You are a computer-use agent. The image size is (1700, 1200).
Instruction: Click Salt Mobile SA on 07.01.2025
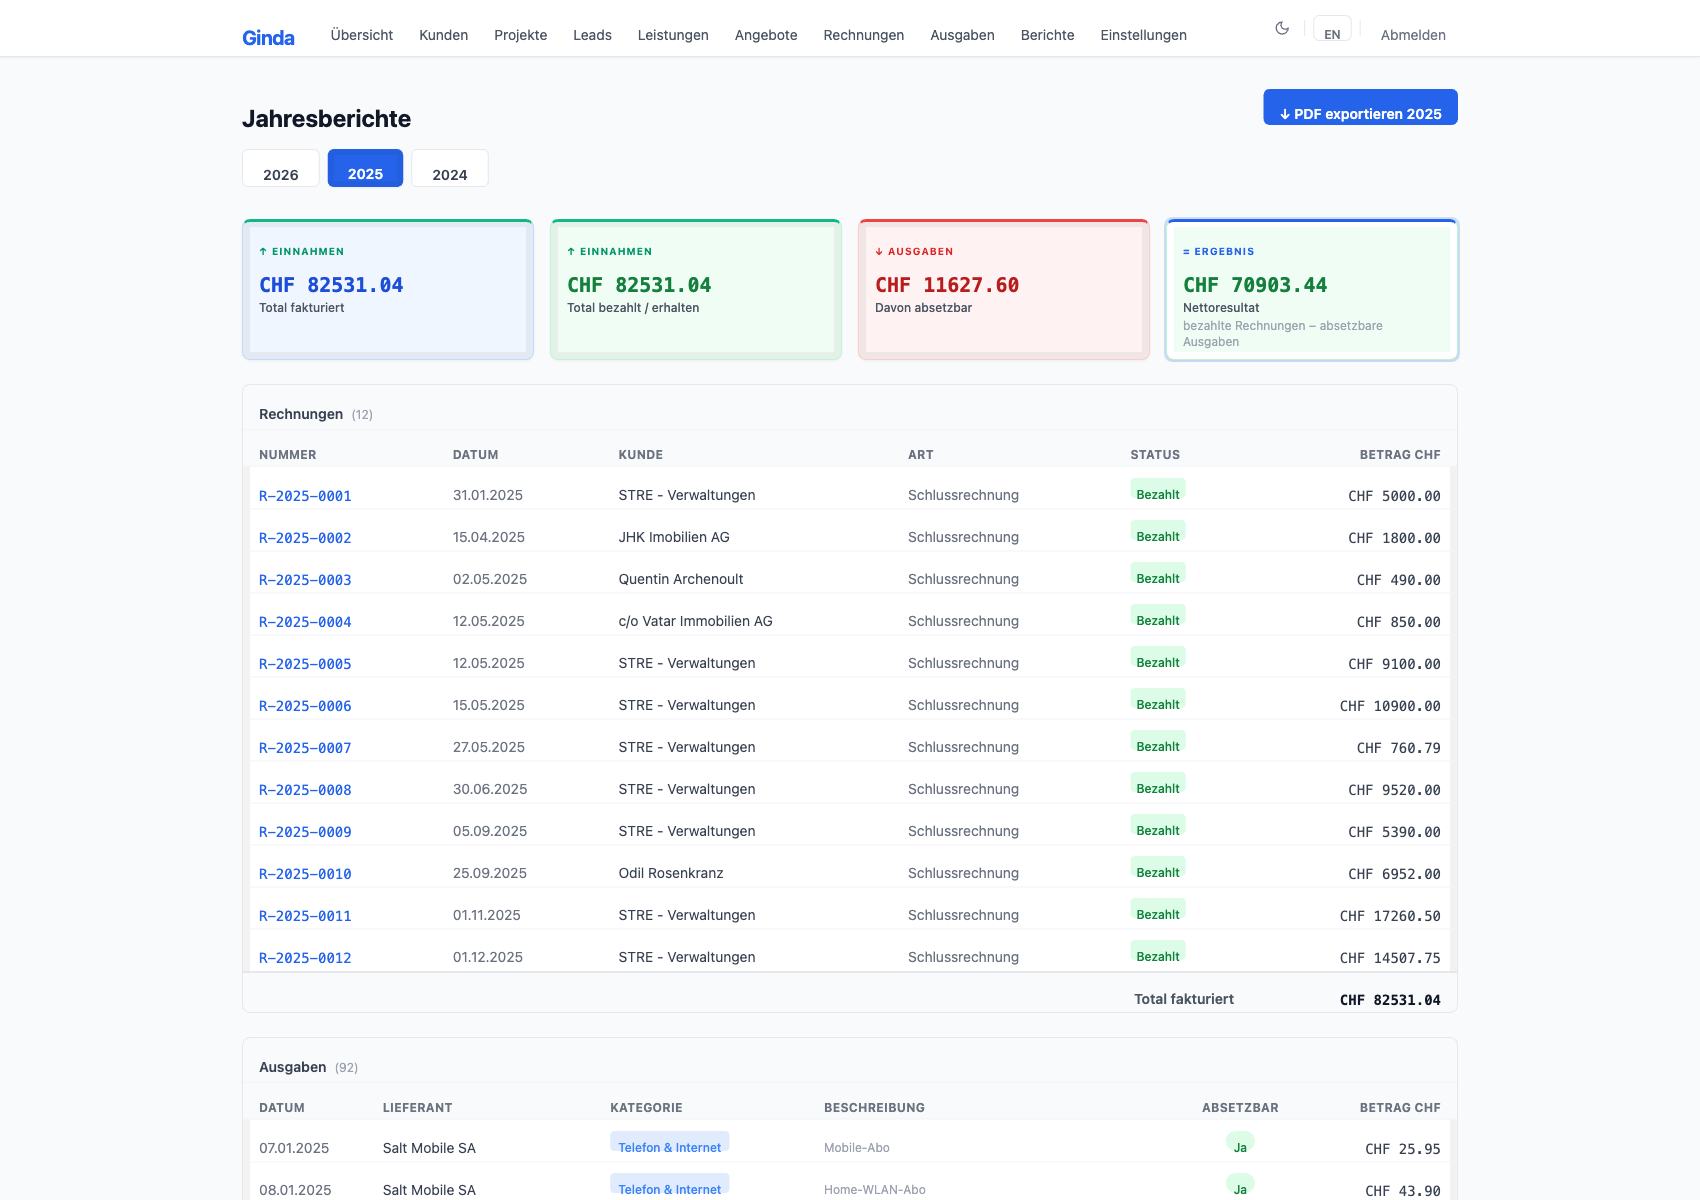(x=429, y=1148)
